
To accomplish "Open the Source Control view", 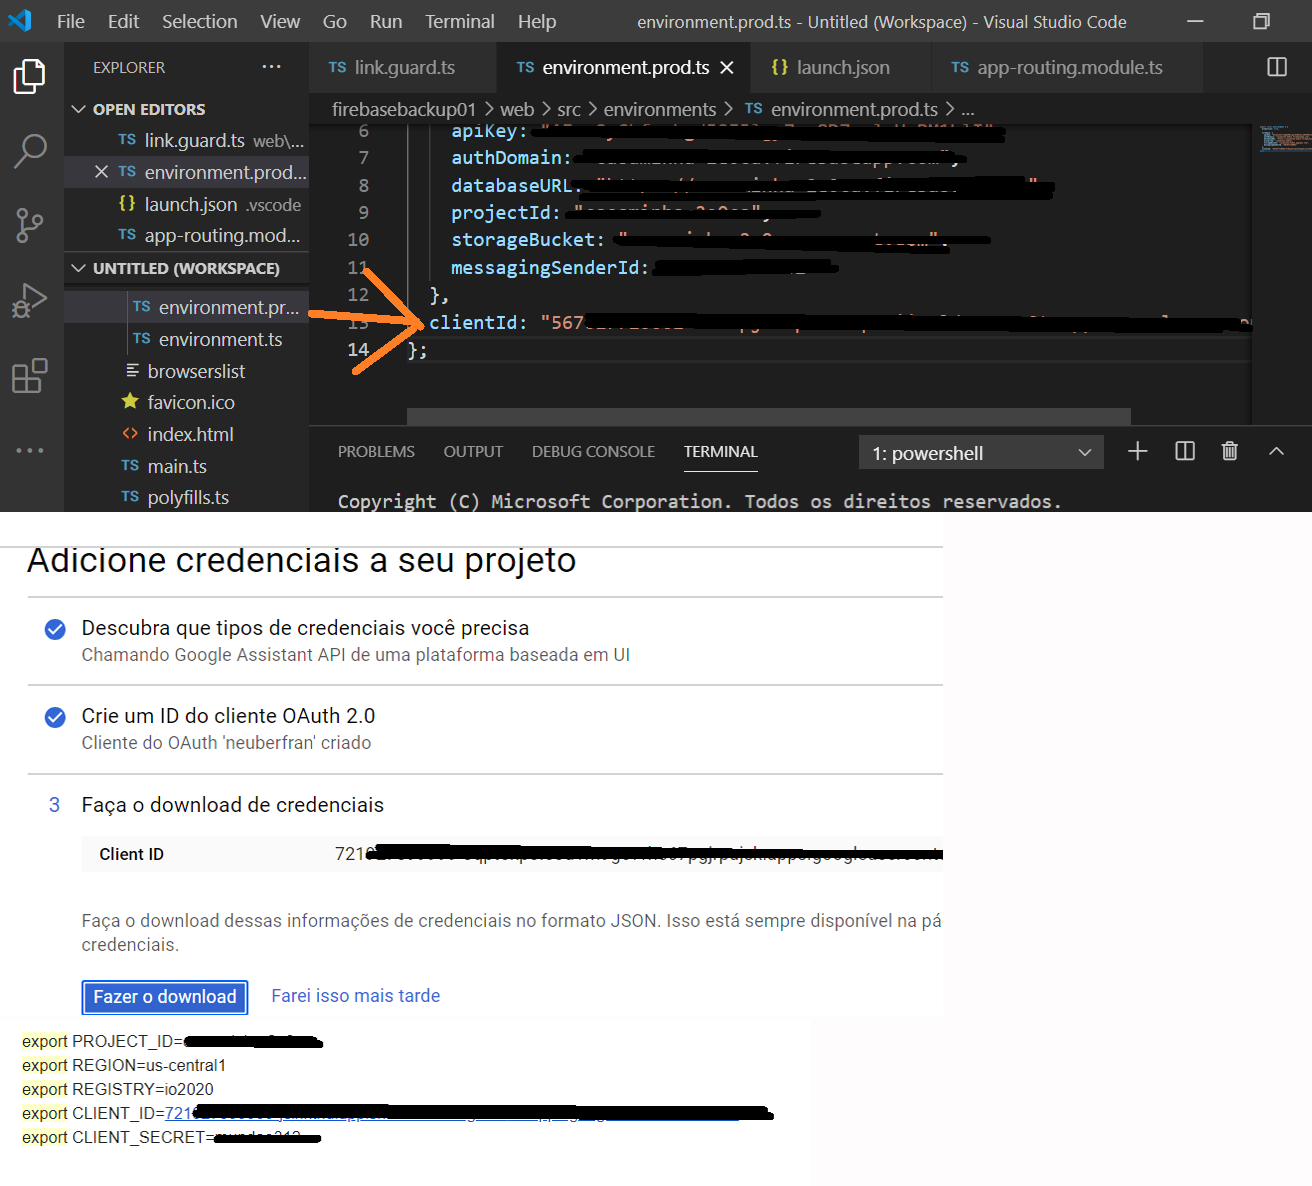I will click(x=30, y=226).
